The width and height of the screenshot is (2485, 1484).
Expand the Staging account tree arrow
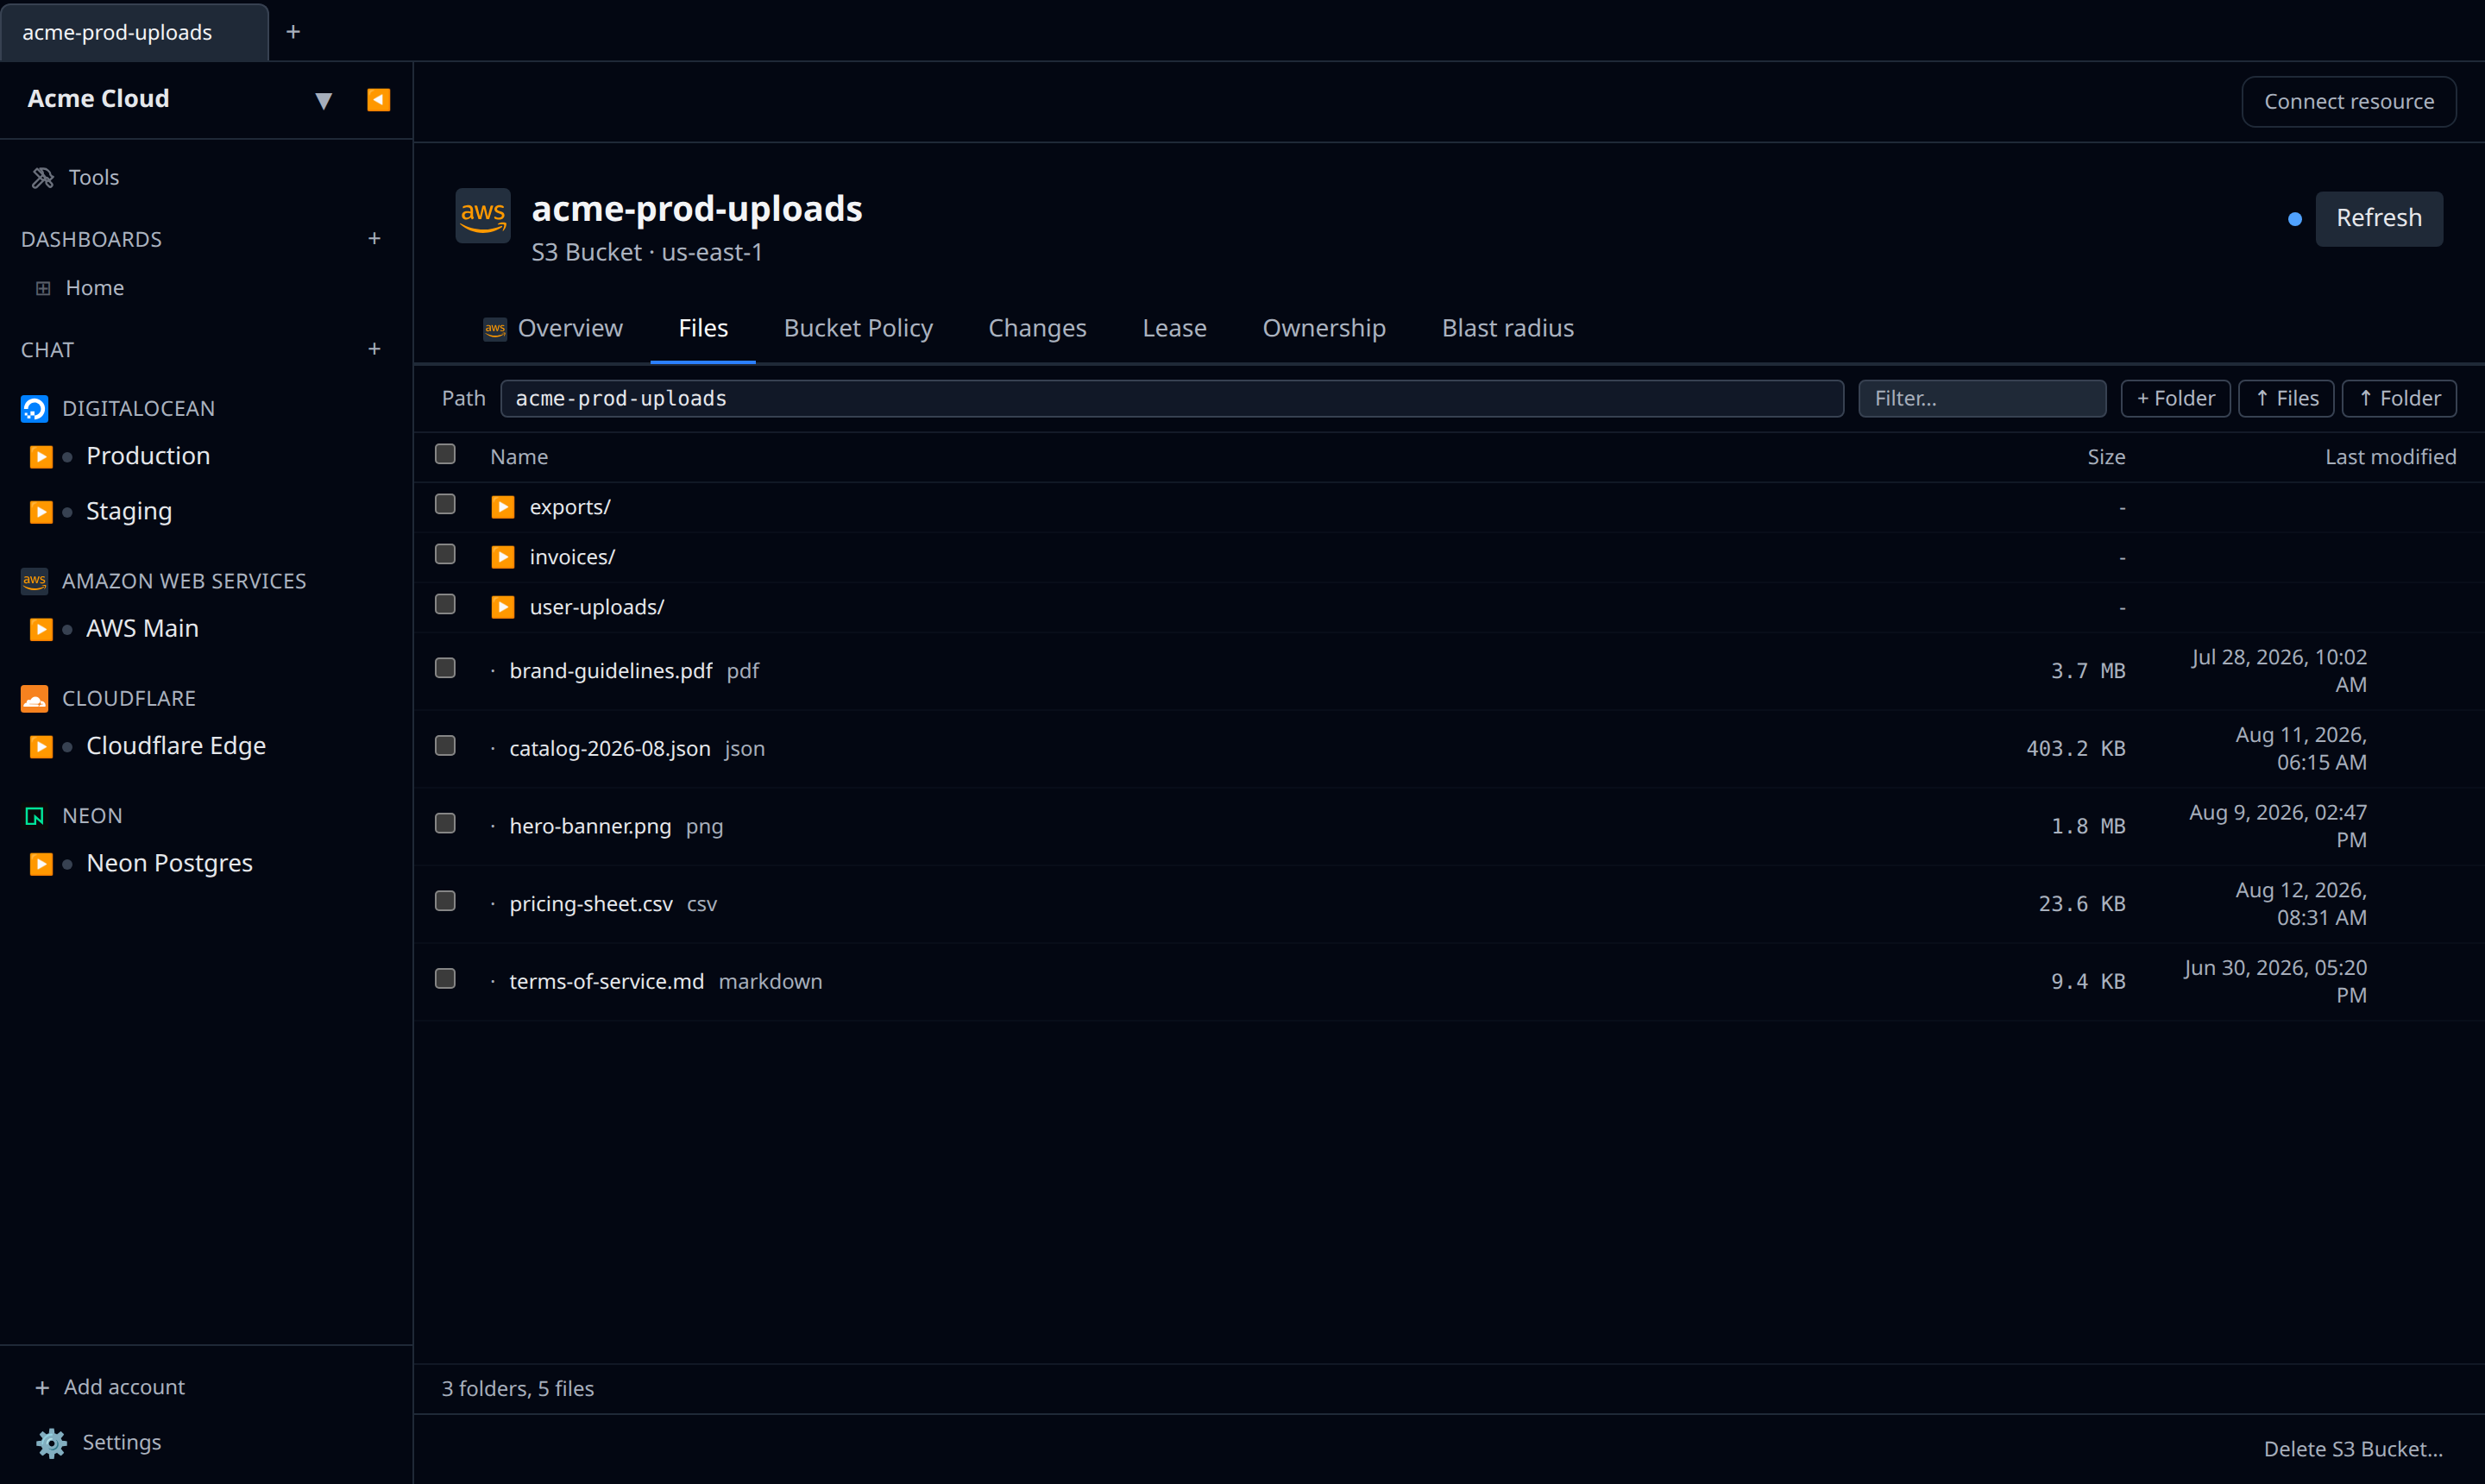tap(41, 512)
